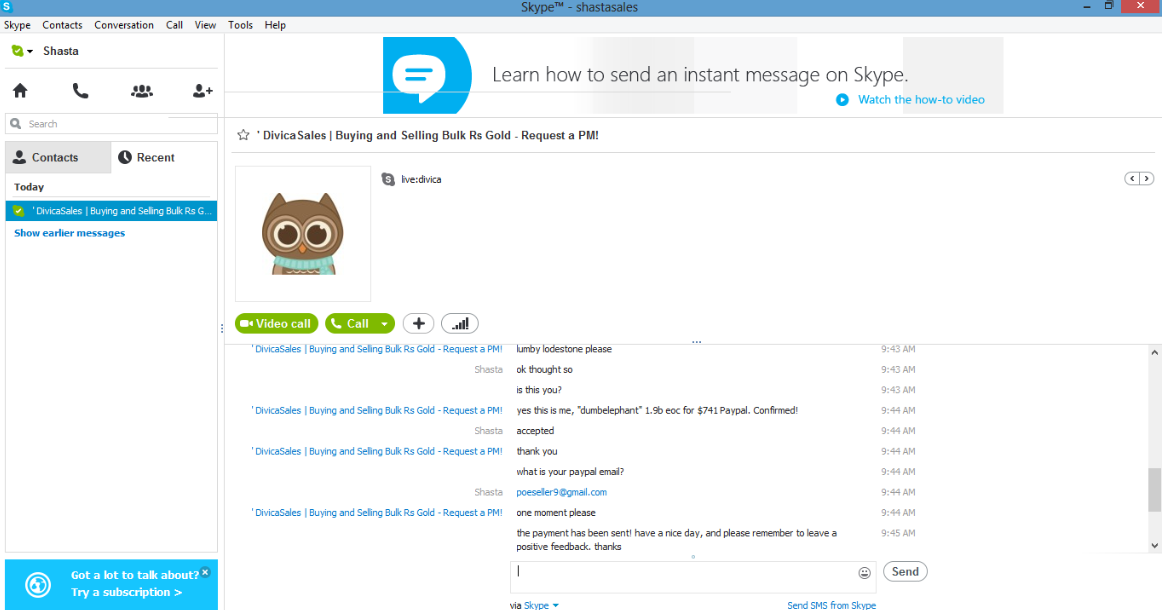Click the Add contact icon
The height and width of the screenshot is (610, 1162).
(x=202, y=91)
